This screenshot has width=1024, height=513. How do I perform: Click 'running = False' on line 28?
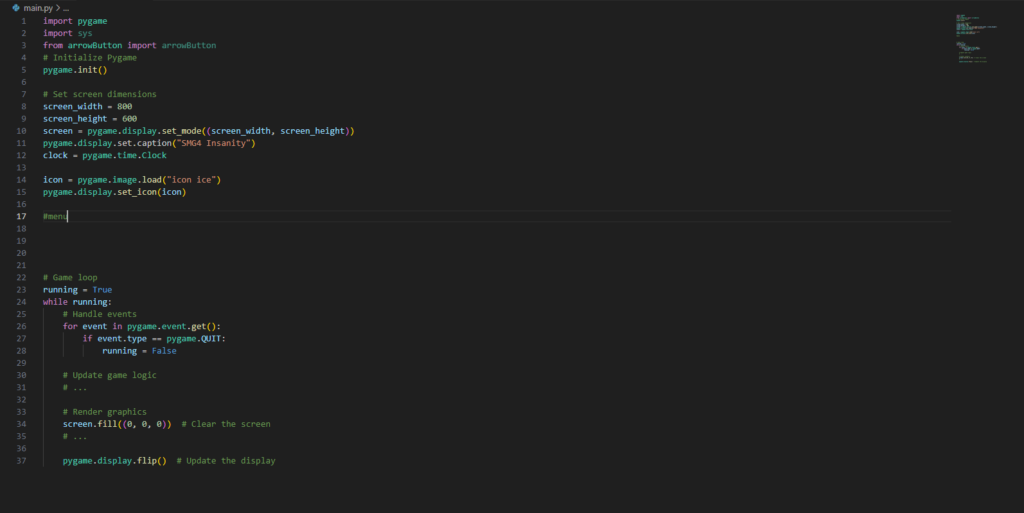click(x=139, y=351)
